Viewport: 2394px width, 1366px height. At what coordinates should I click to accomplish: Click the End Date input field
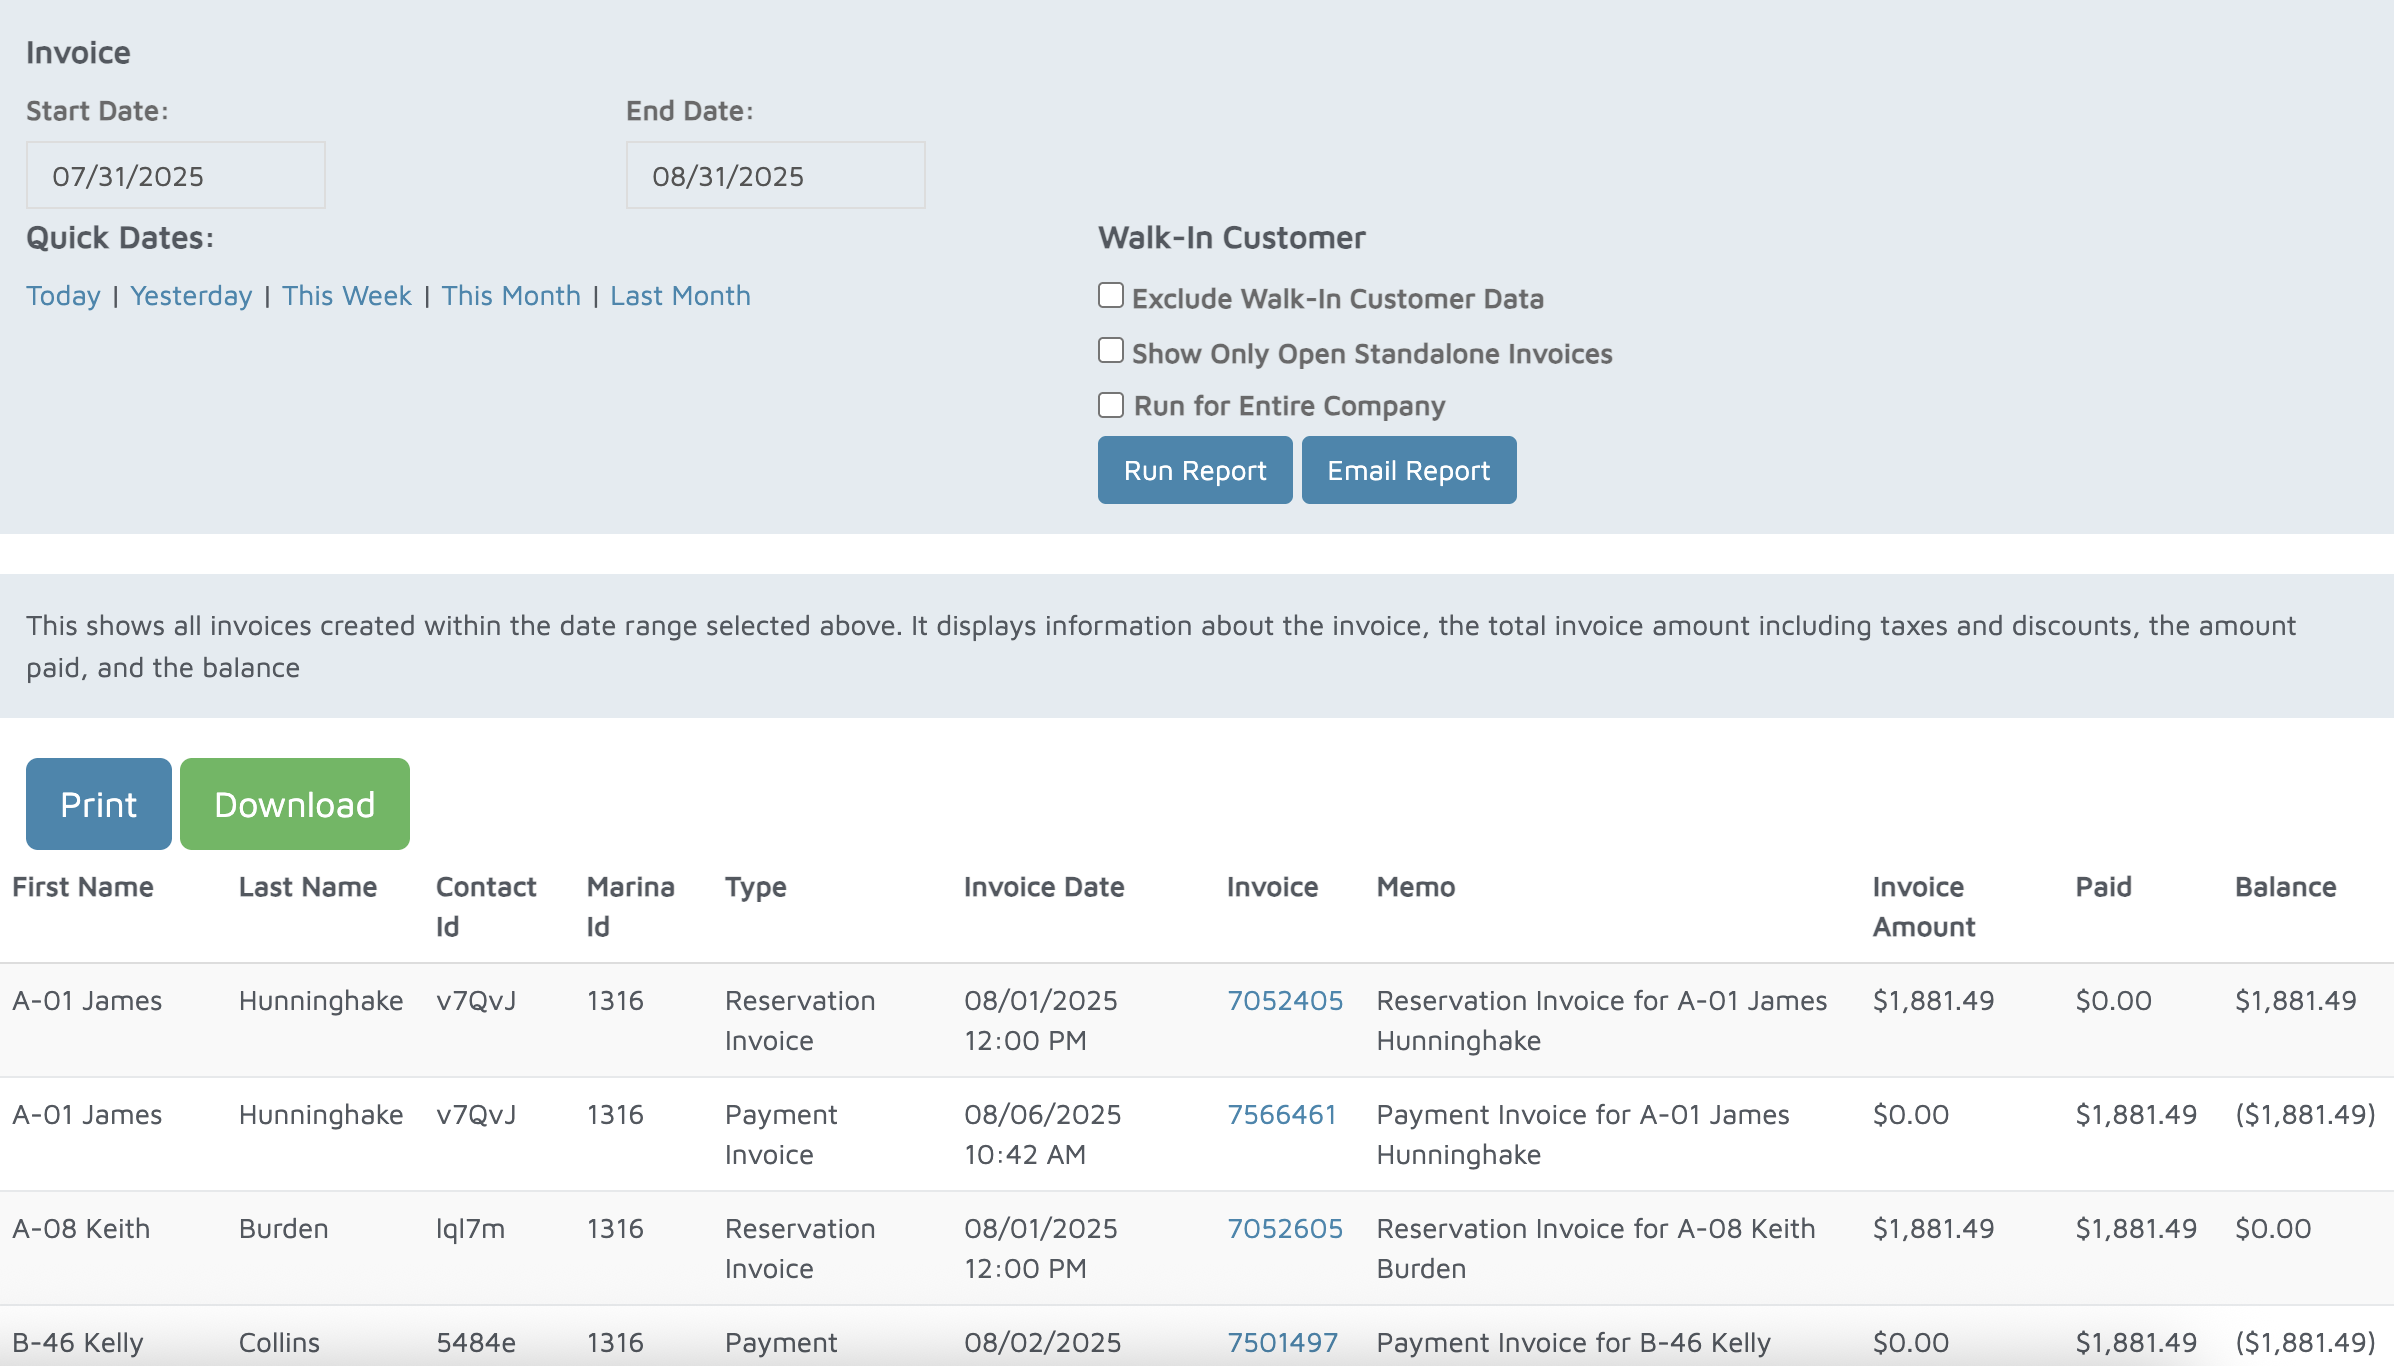775,176
